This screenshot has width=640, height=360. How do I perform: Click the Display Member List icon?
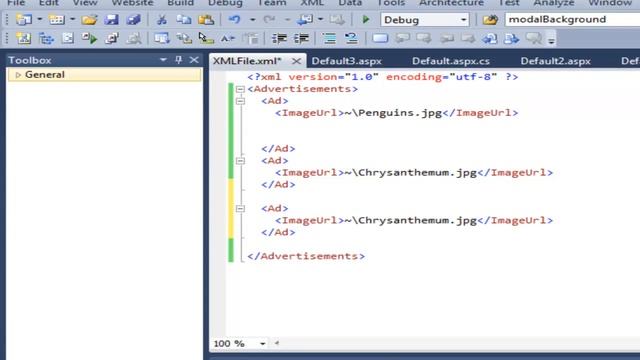click(x=162, y=39)
